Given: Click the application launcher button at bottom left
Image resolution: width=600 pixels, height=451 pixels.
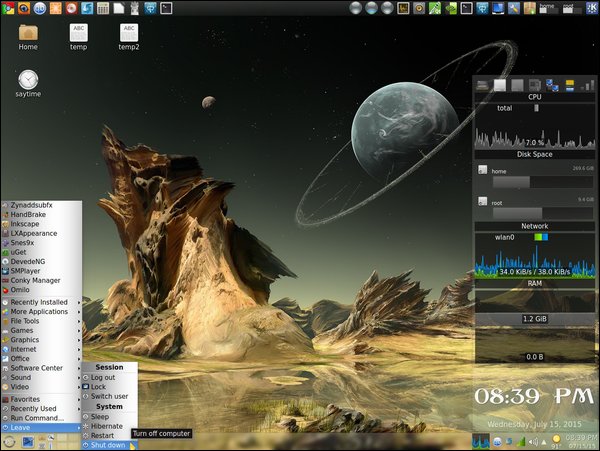Looking at the screenshot, I should coord(9,442).
